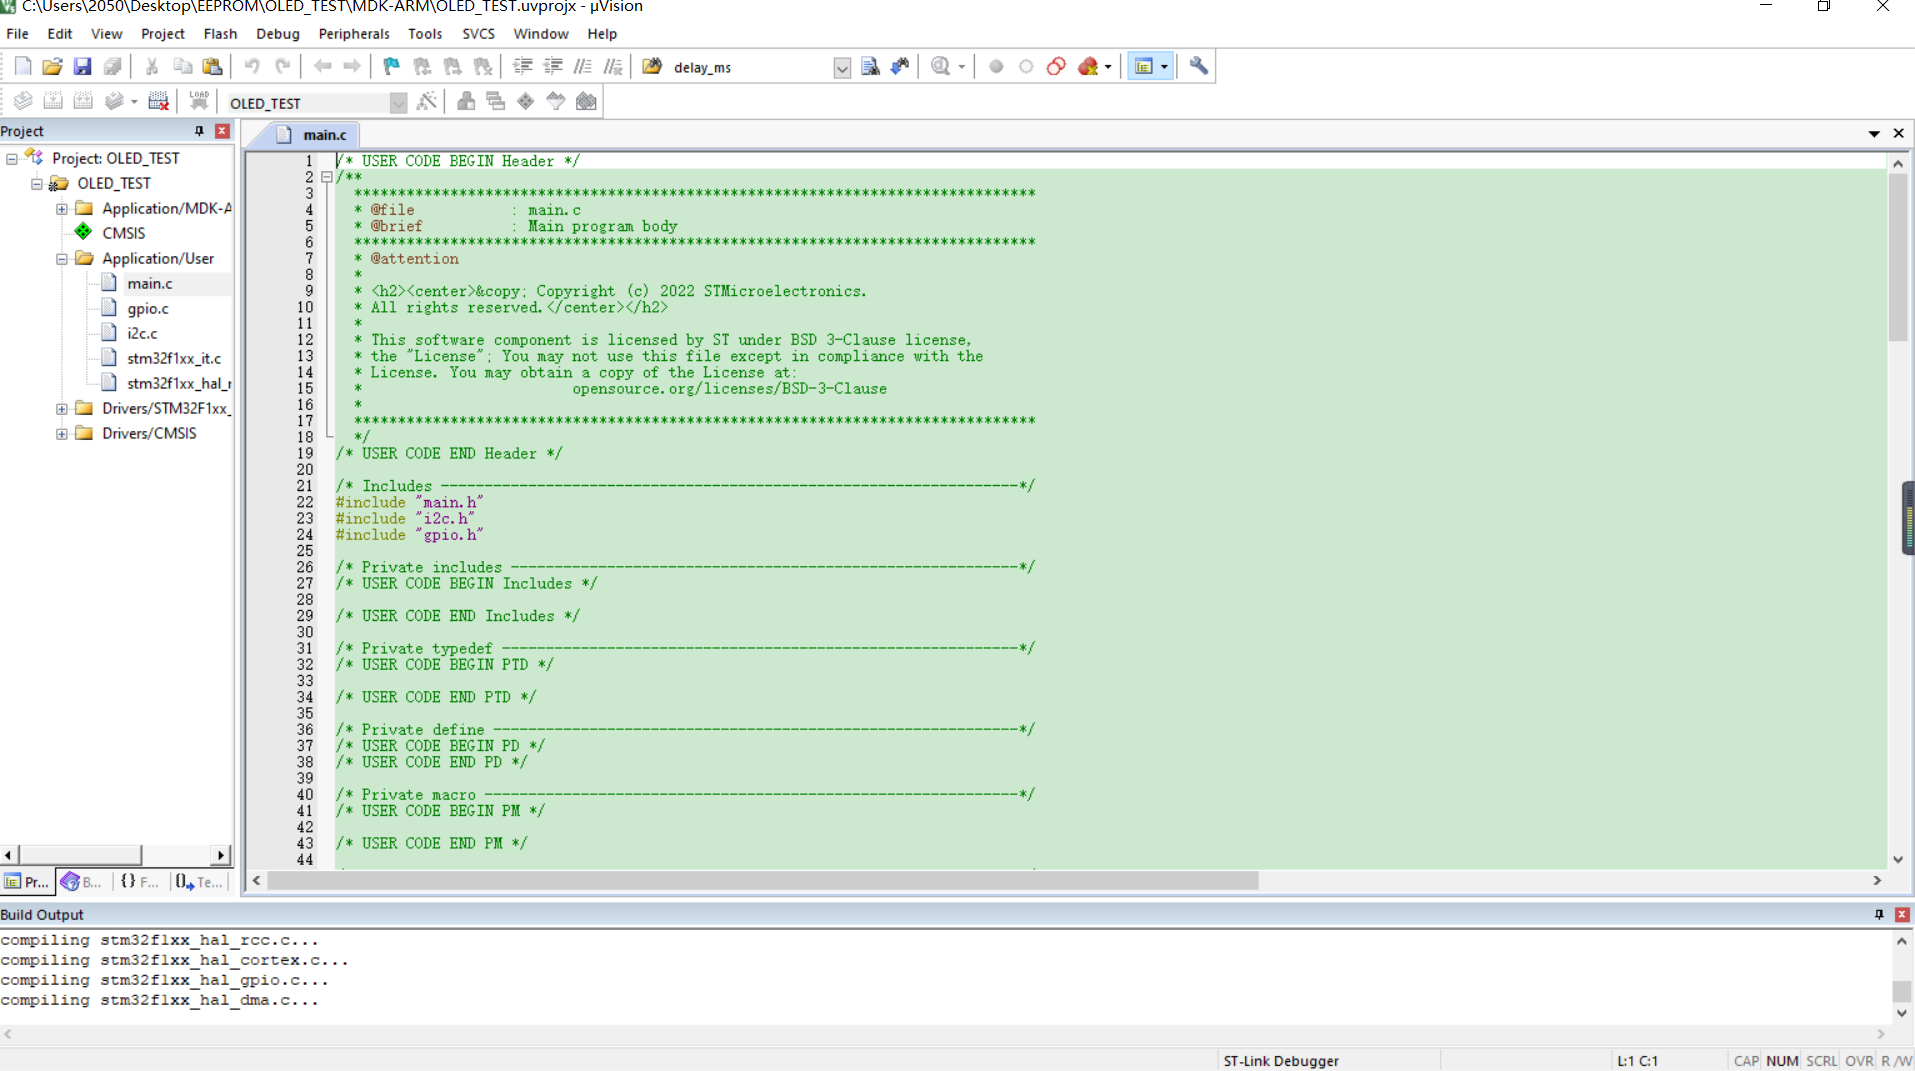Screen dimensions: 1915x1071
Task: Uncomment the selection
Action: pyautogui.click(x=613, y=67)
